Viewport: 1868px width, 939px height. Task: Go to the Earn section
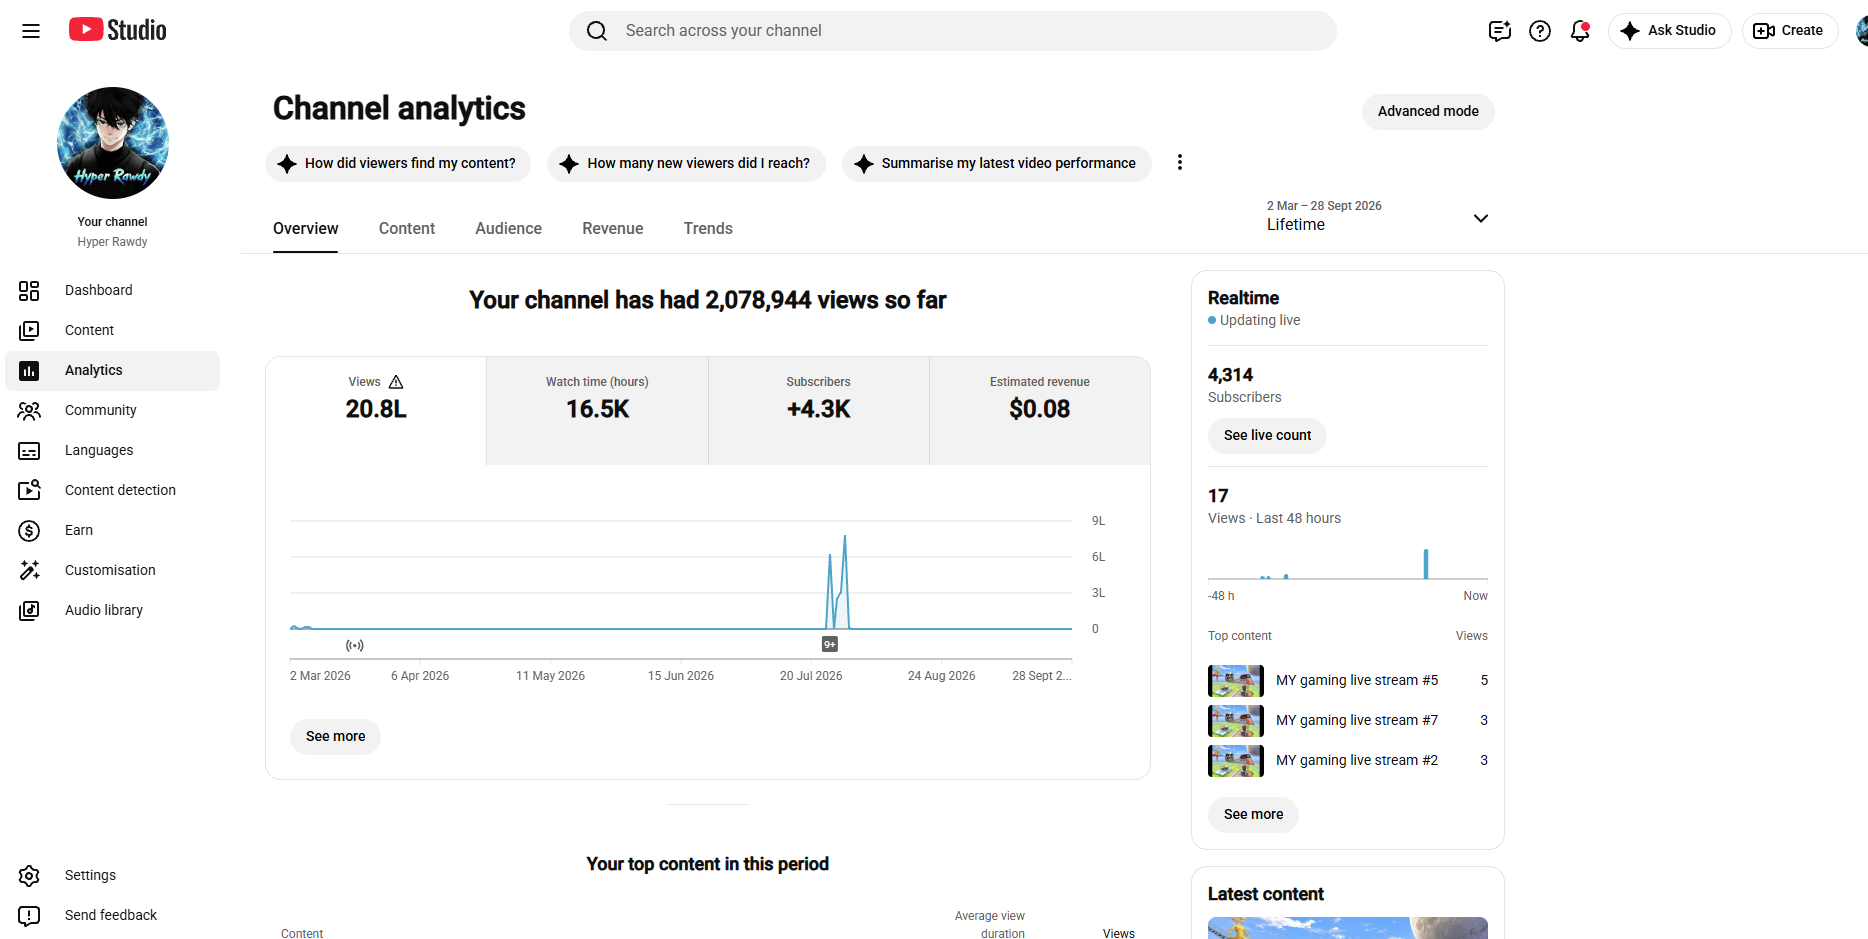(112, 530)
